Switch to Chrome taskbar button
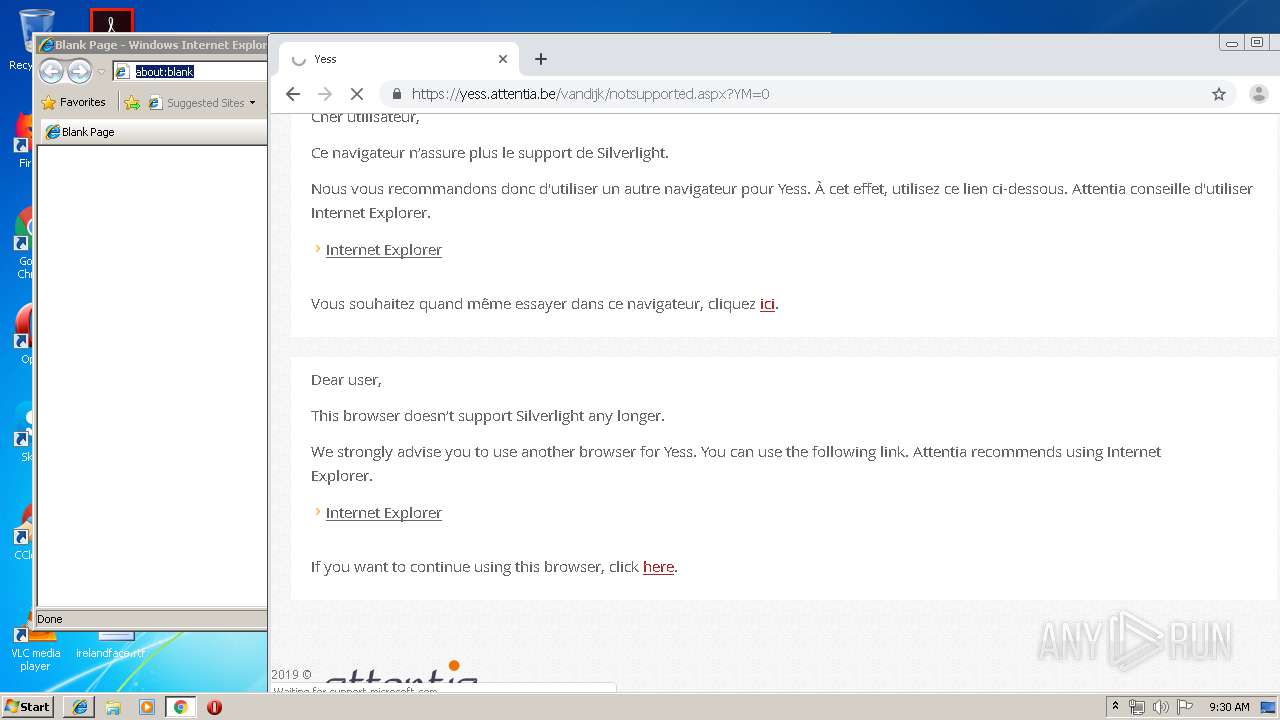This screenshot has width=1280, height=720. click(x=180, y=707)
